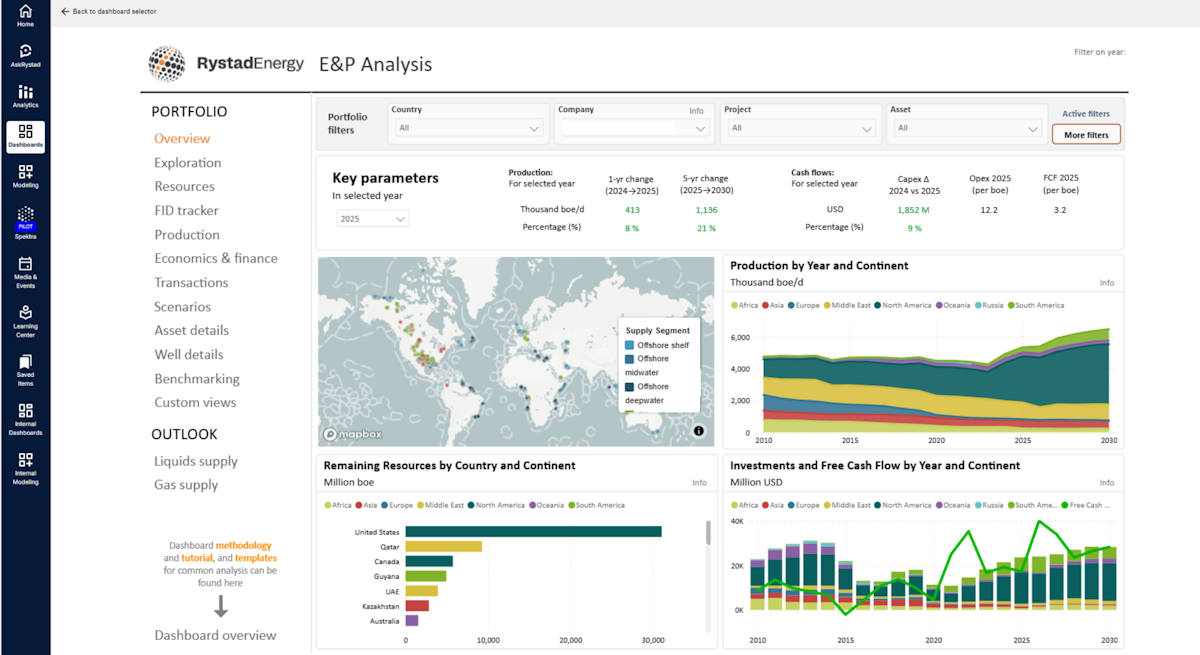
Task: Open AskRystad from the sidebar
Action: coord(25,55)
